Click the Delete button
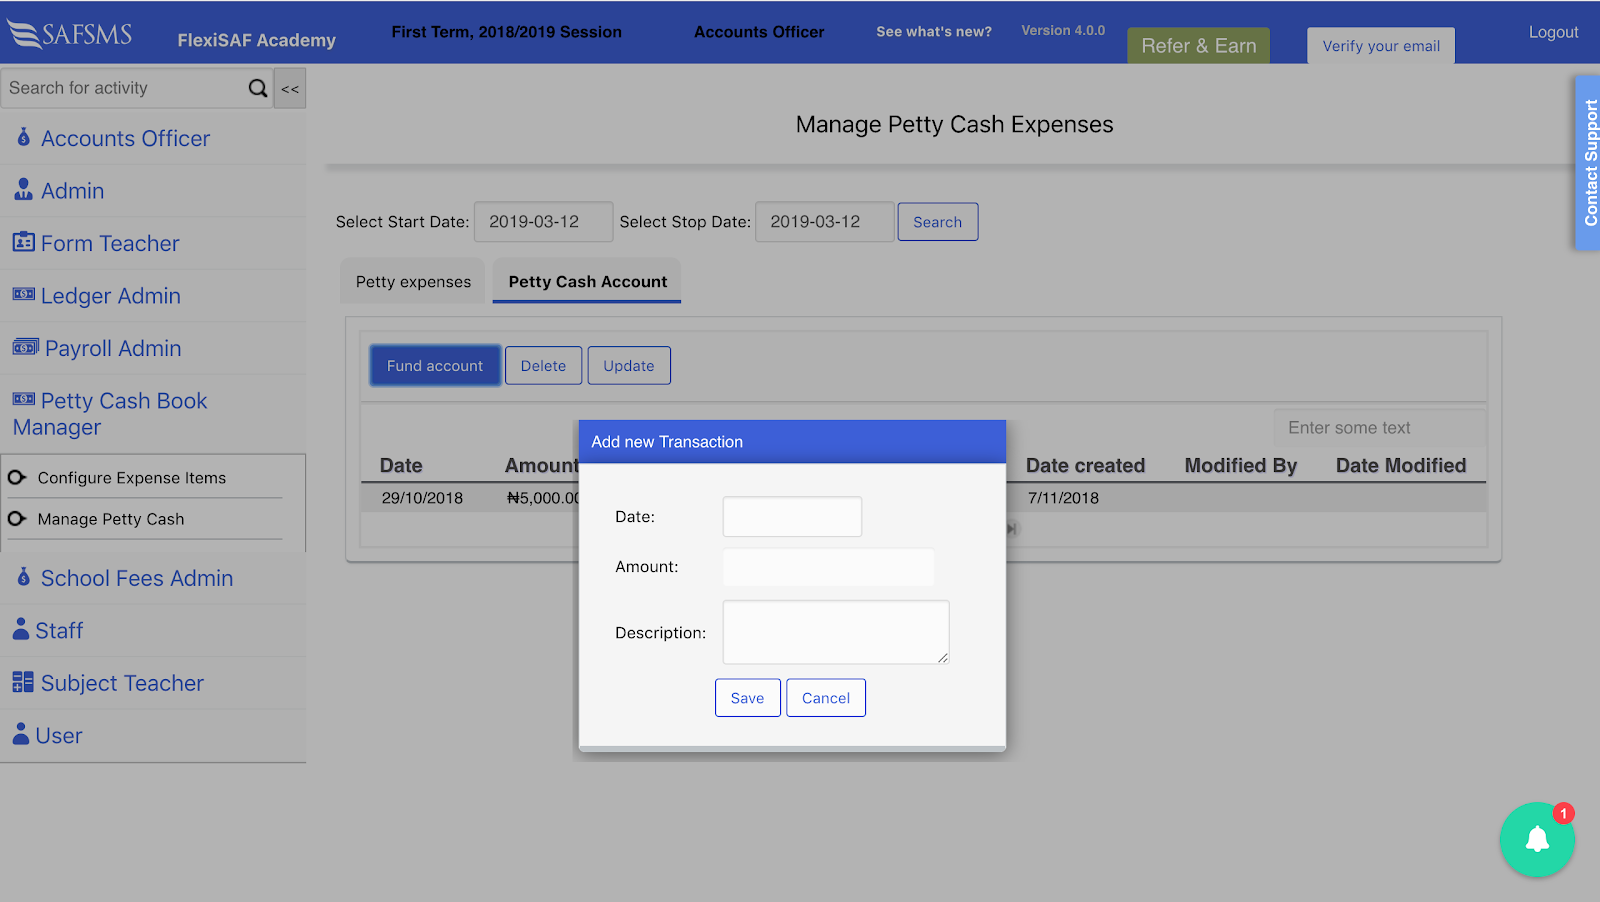The image size is (1600, 902). click(x=543, y=366)
